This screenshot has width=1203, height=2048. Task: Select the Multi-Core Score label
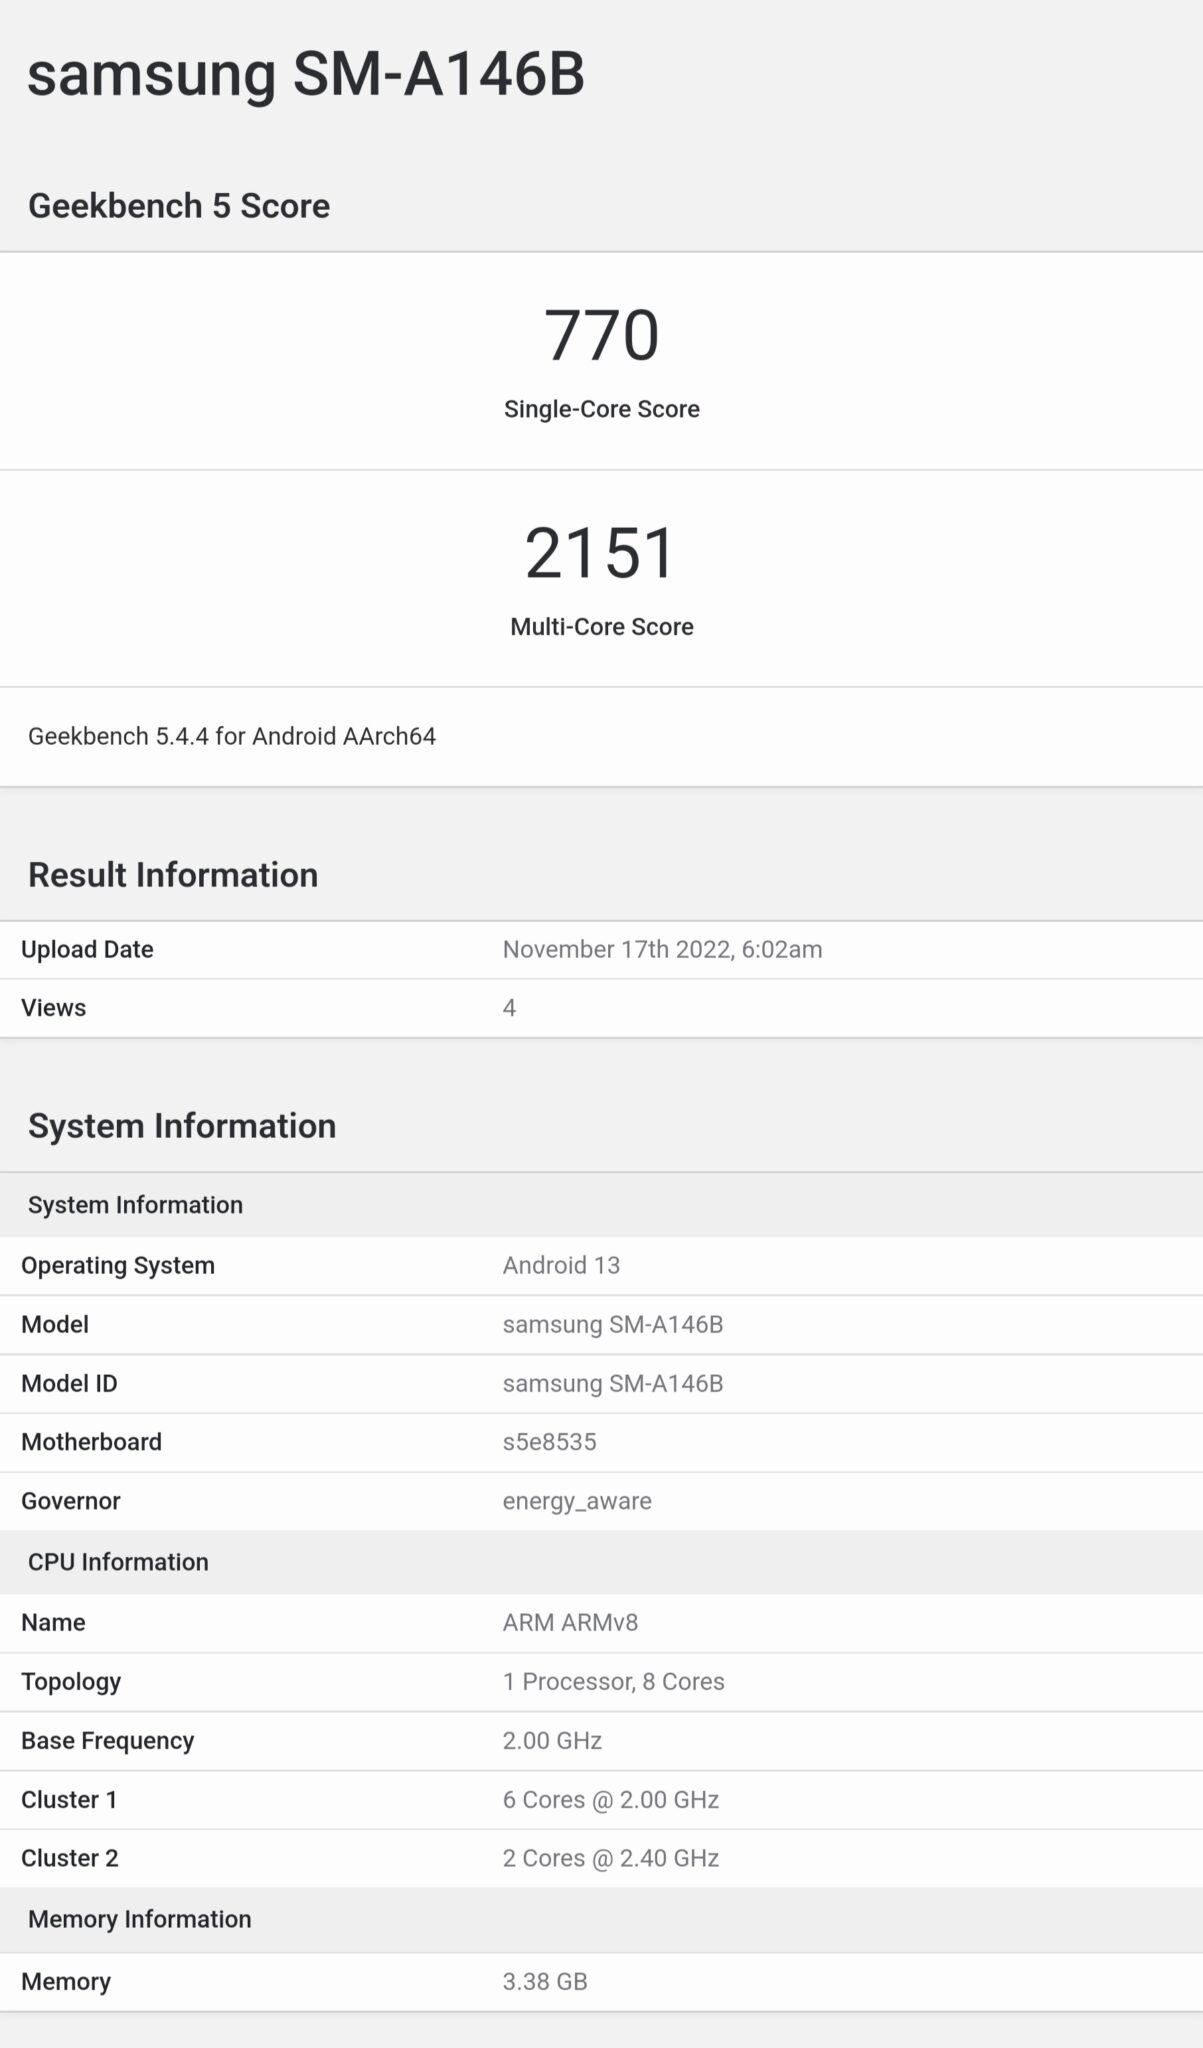tap(601, 627)
